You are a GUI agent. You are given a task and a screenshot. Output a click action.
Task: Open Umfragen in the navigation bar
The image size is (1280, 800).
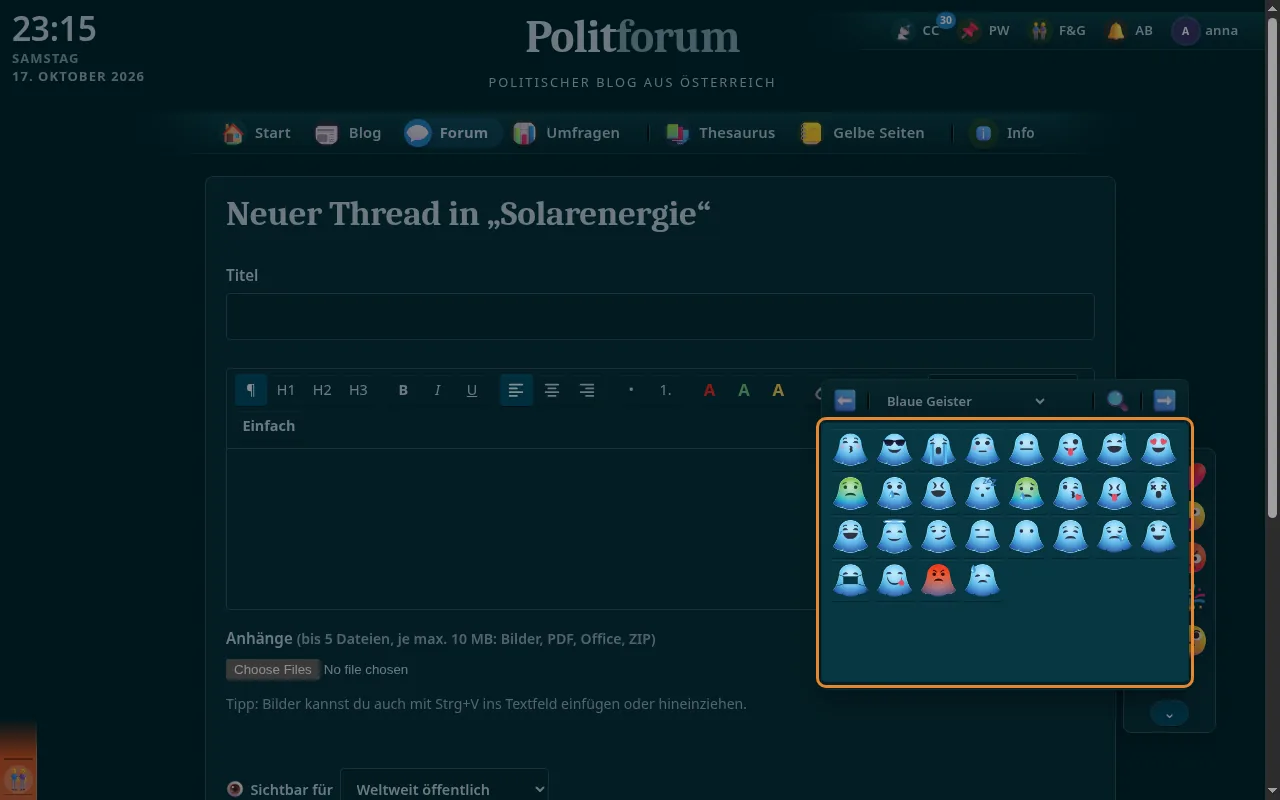point(567,133)
